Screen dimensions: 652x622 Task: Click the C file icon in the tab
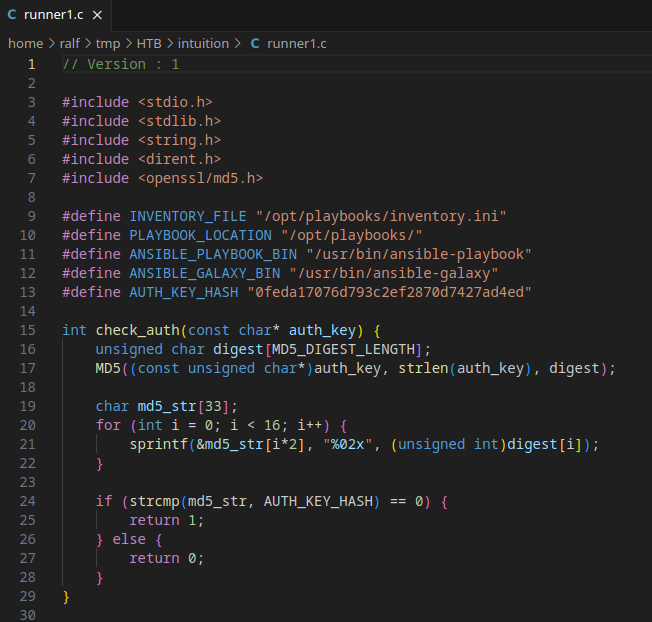[12, 15]
